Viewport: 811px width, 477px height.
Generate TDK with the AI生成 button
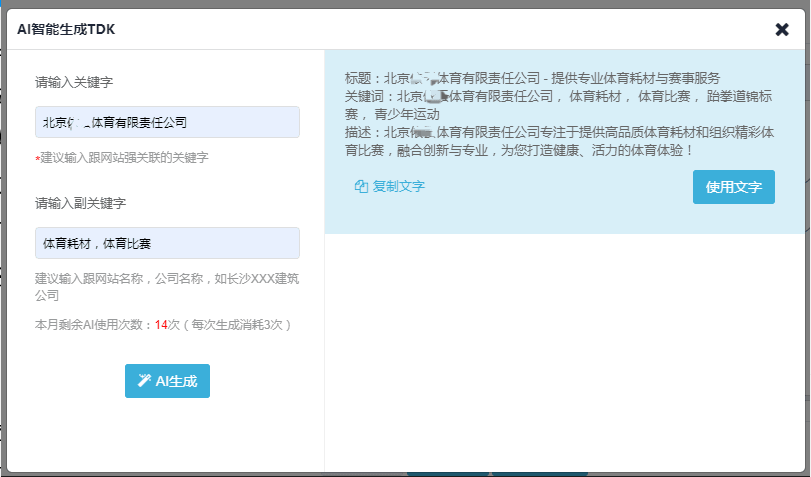point(167,381)
